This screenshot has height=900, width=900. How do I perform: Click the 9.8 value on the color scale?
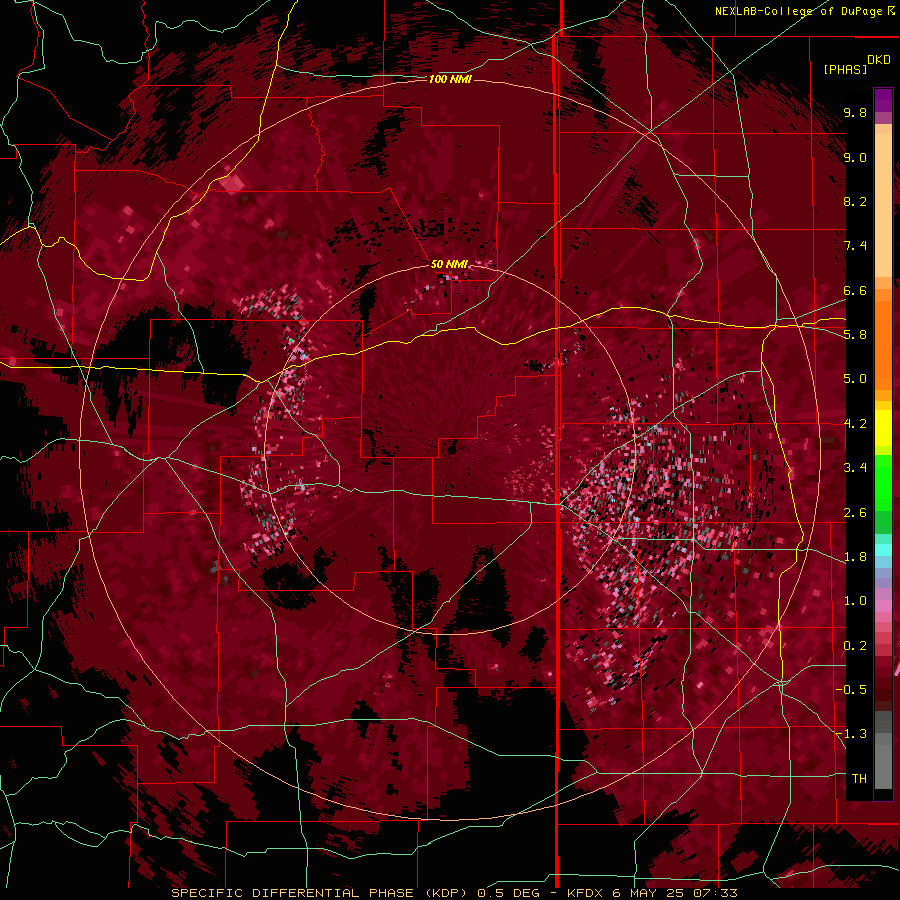pyautogui.click(x=855, y=113)
